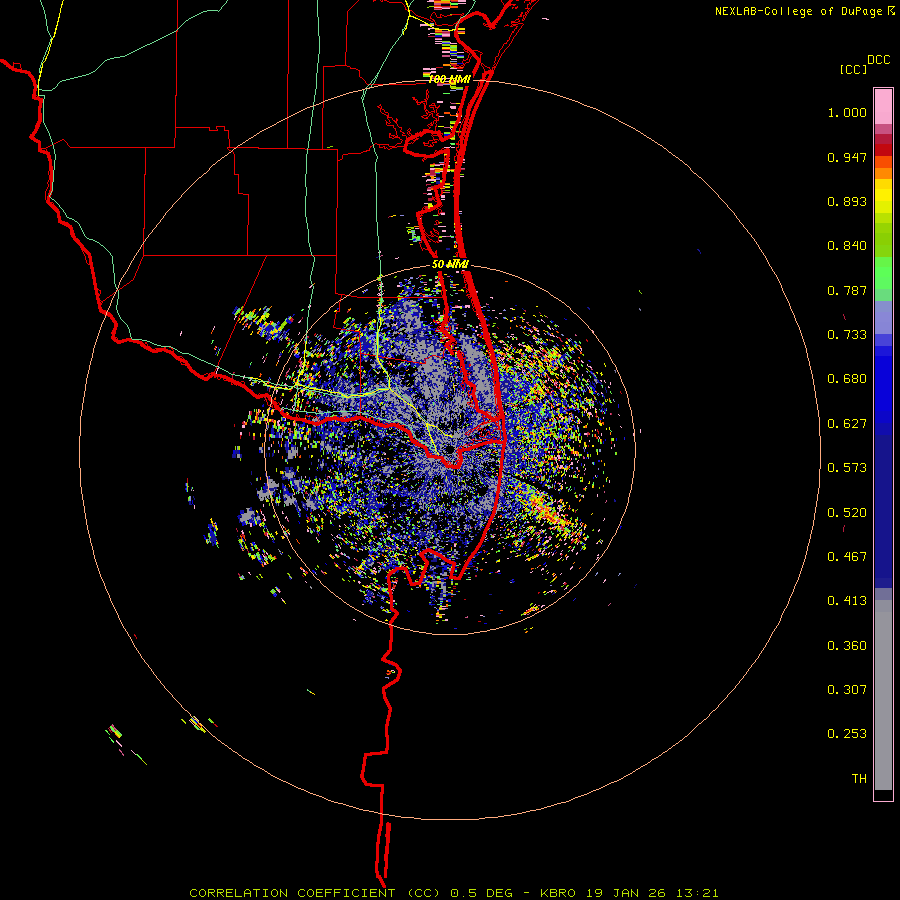Click the KBRO radar site marker at the ring center
Viewport: 900px width, 900px height.
[x=449, y=449]
